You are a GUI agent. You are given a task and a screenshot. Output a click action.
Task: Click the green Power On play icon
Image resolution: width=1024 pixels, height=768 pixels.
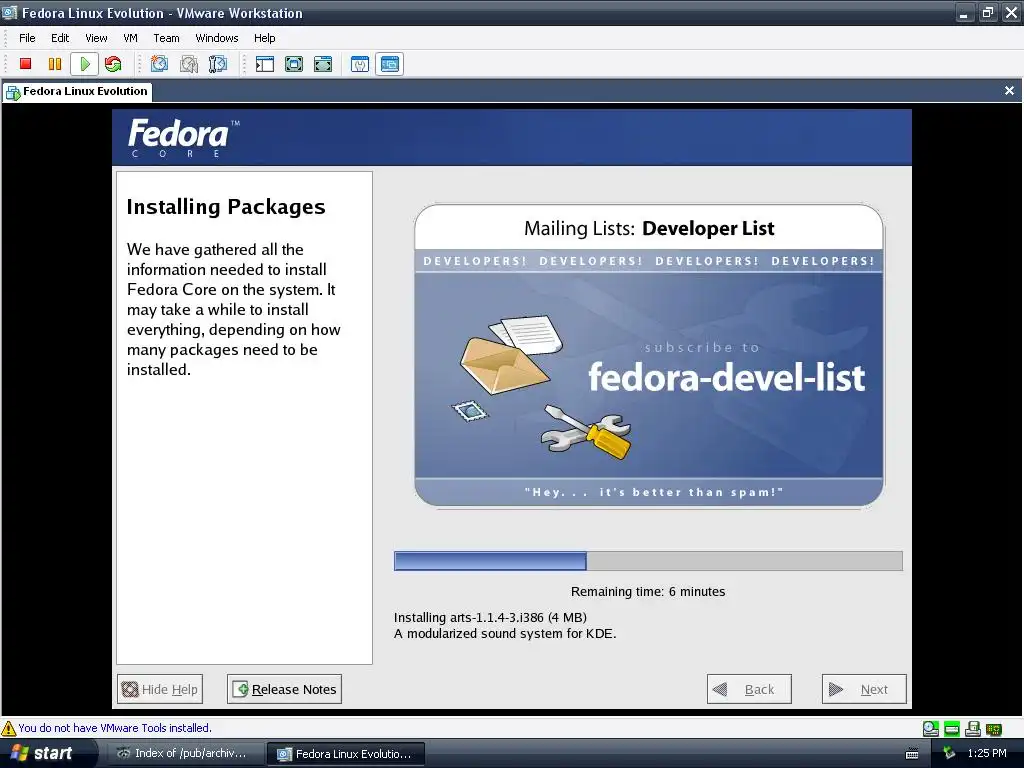coord(84,64)
